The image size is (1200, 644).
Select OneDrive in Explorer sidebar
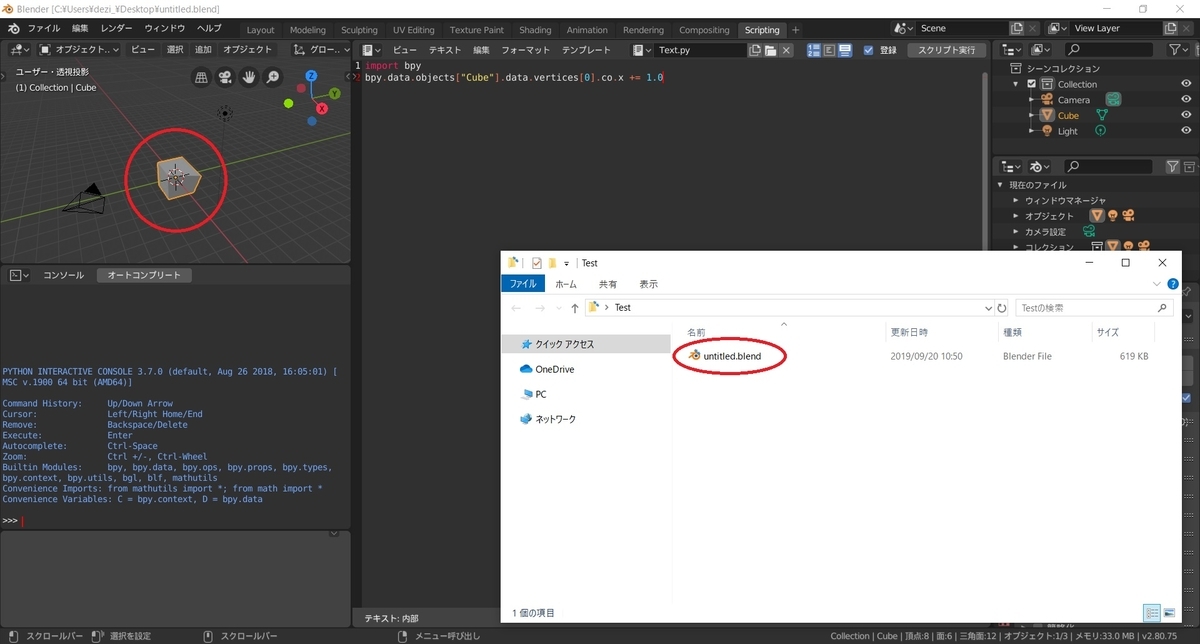[547, 369]
